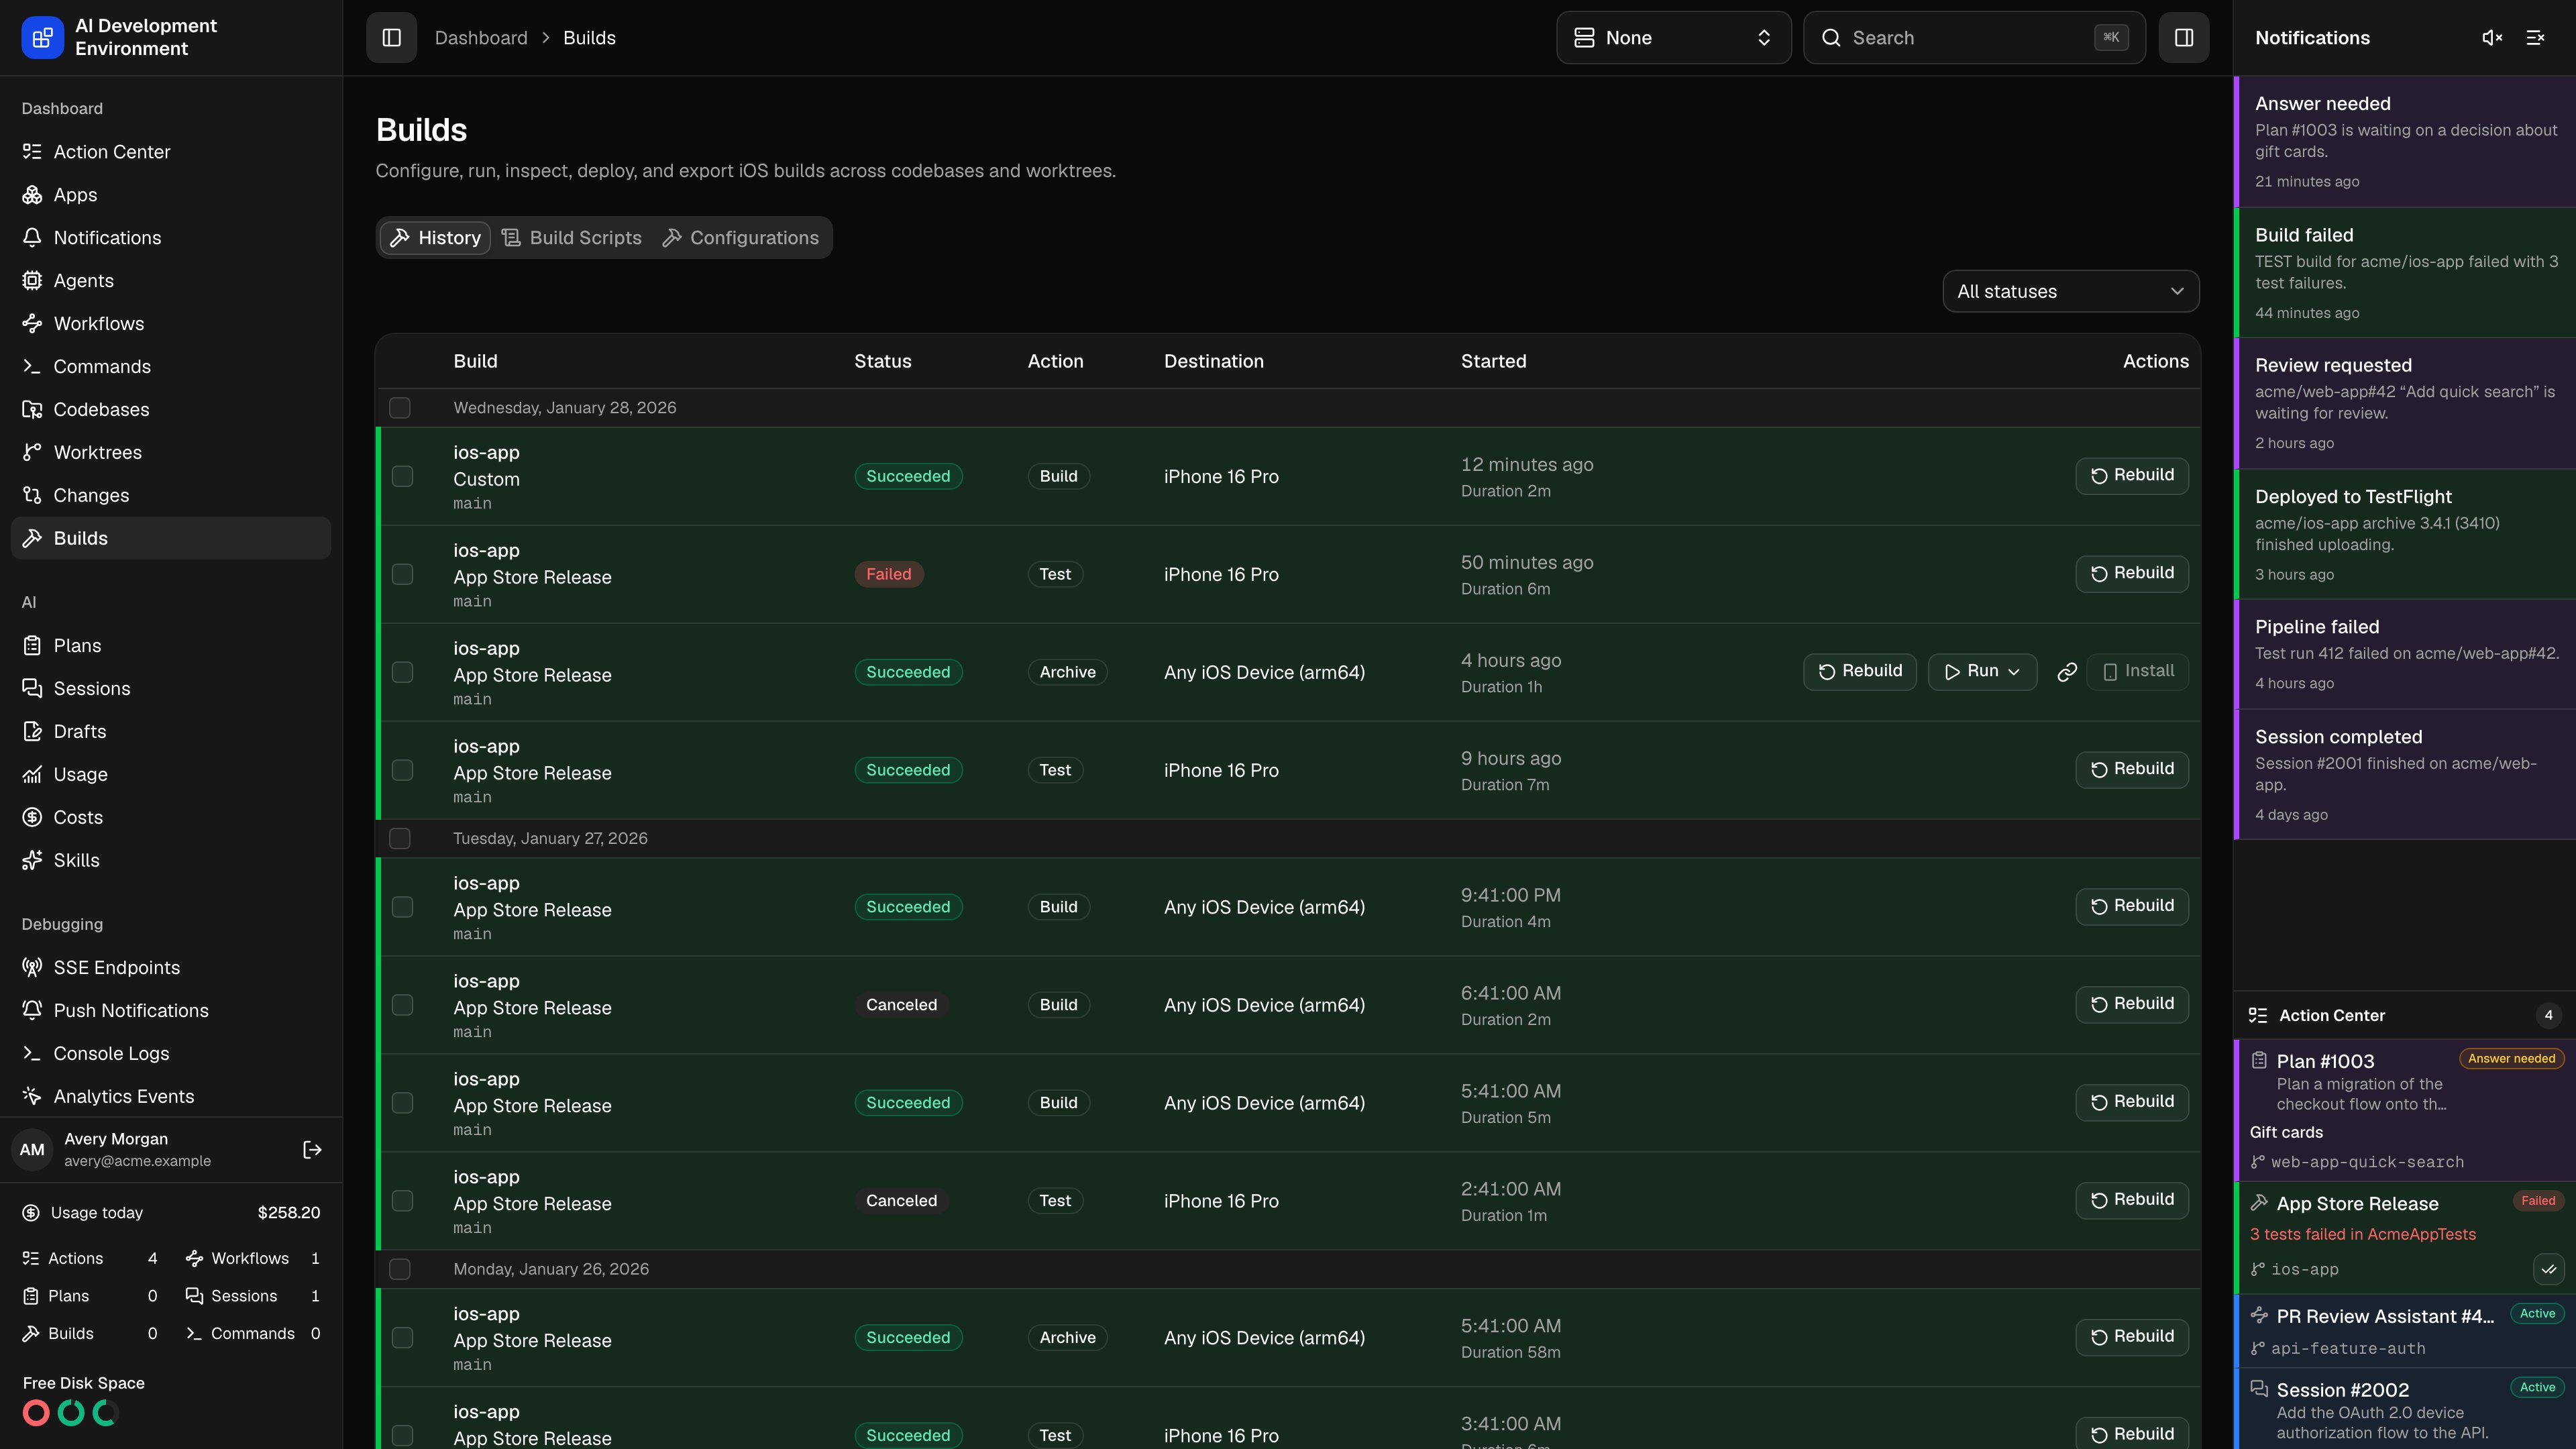
Task: Copy link icon for the Archive build row
Action: (x=2067, y=672)
